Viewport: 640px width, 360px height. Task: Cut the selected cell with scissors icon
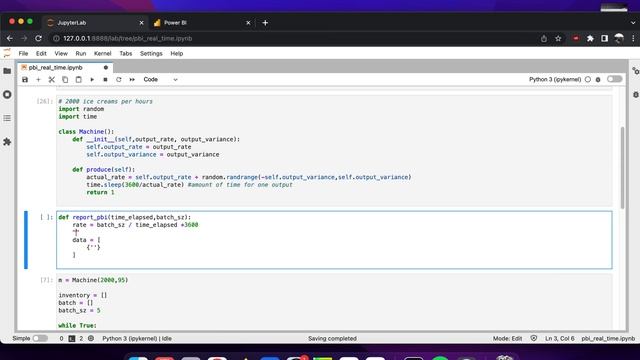click(51, 80)
